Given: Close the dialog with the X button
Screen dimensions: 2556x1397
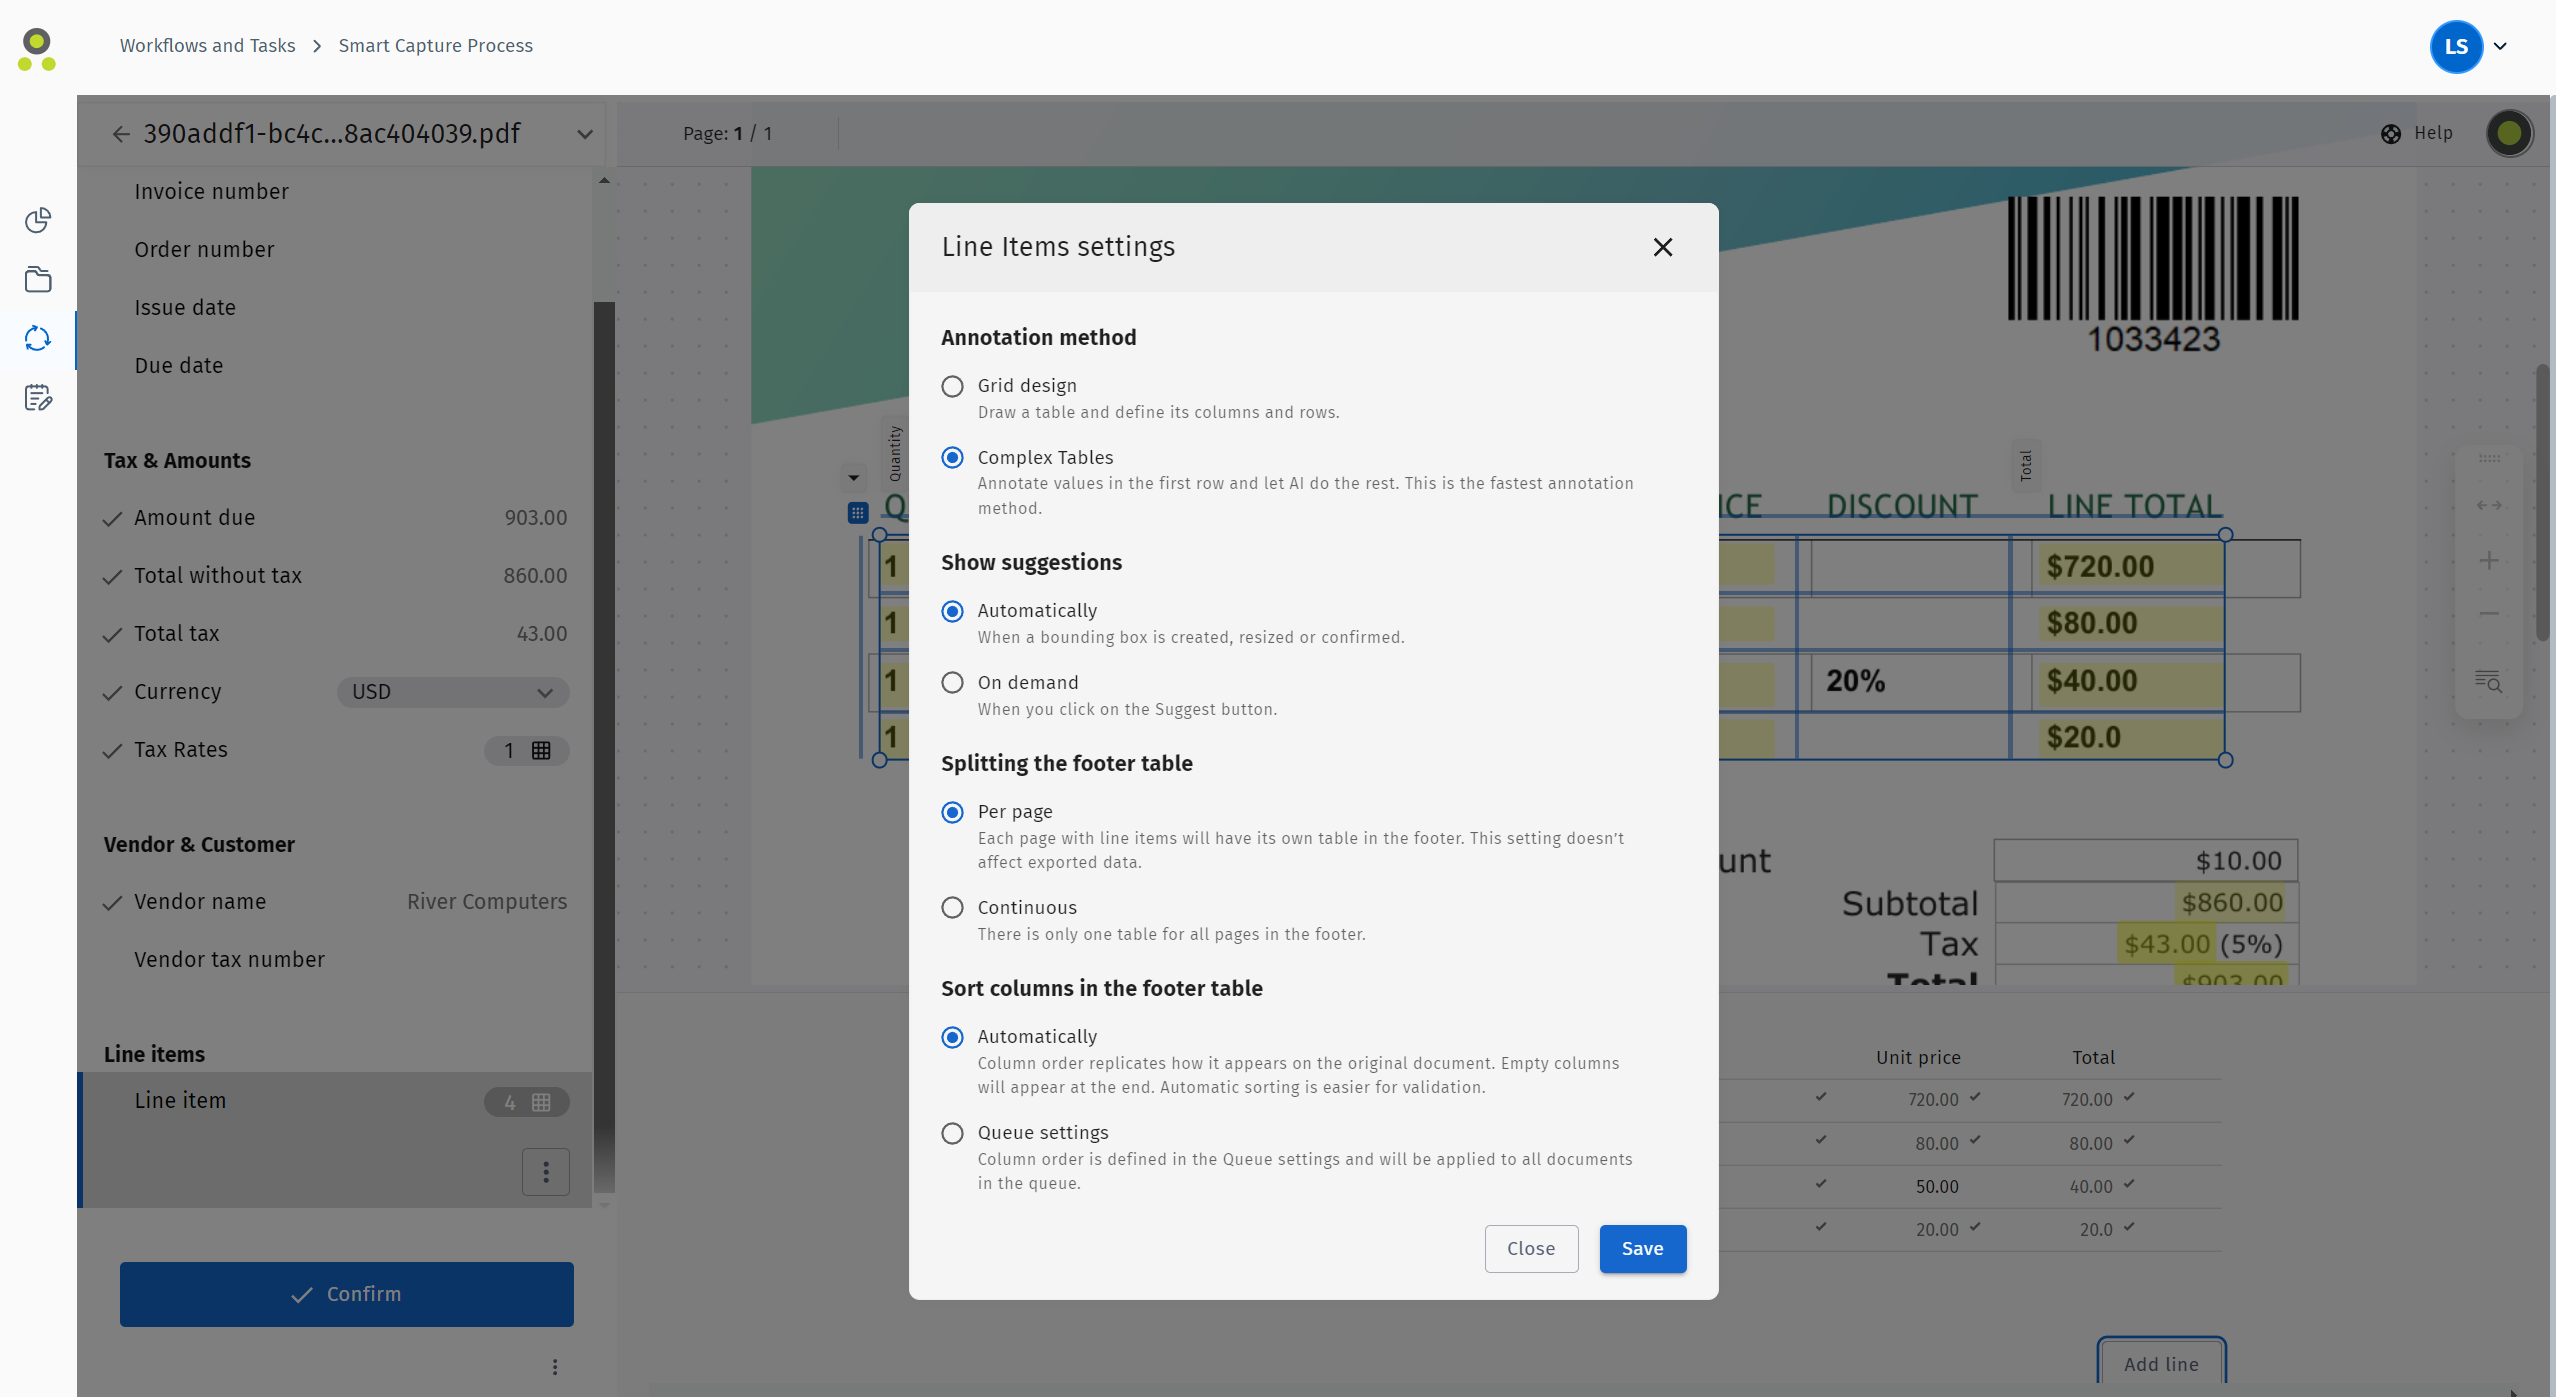Looking at the screenshot, I should point(1663,247).
